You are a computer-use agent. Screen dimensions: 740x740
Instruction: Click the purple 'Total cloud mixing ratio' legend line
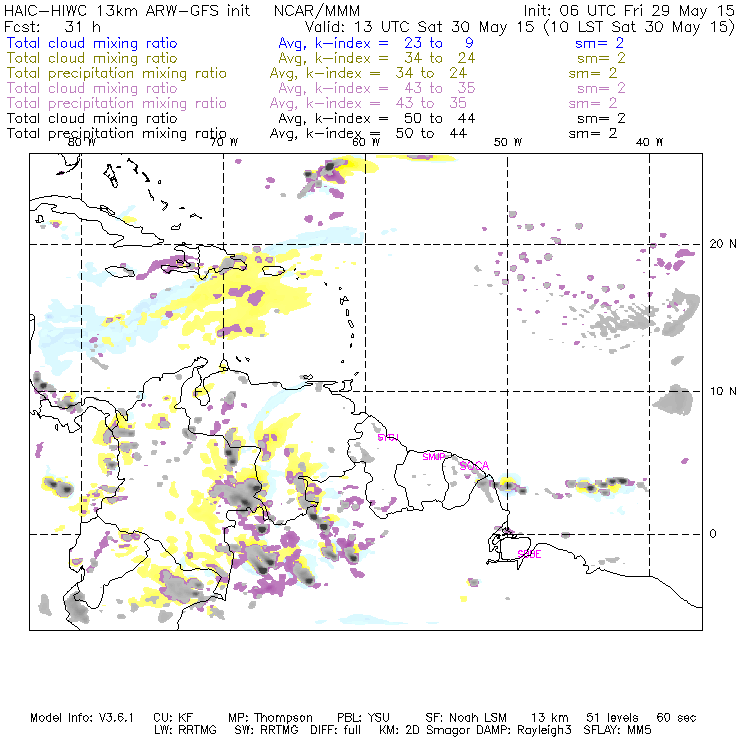pos(92,88)
